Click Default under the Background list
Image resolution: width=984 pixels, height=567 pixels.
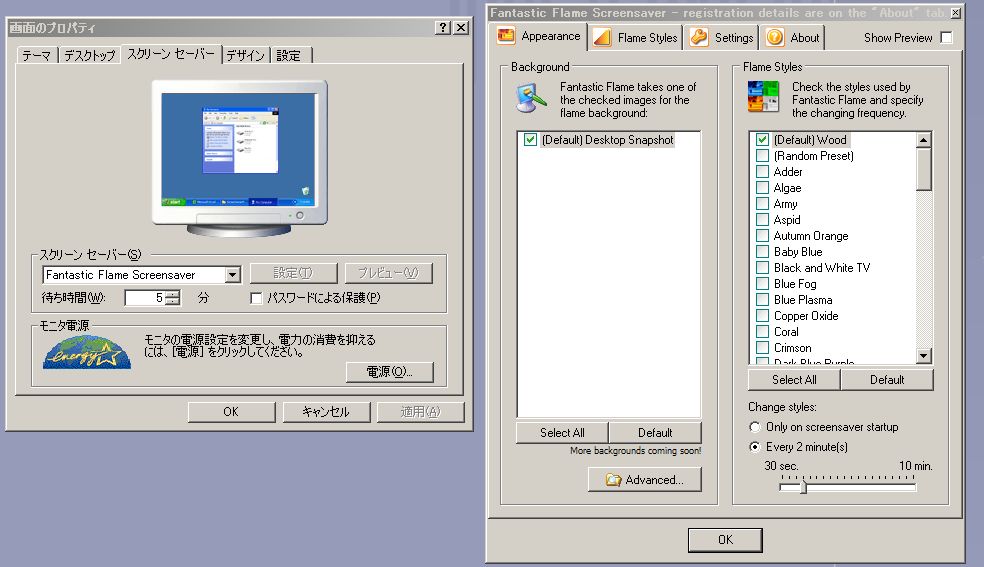[x=655, y=433]
